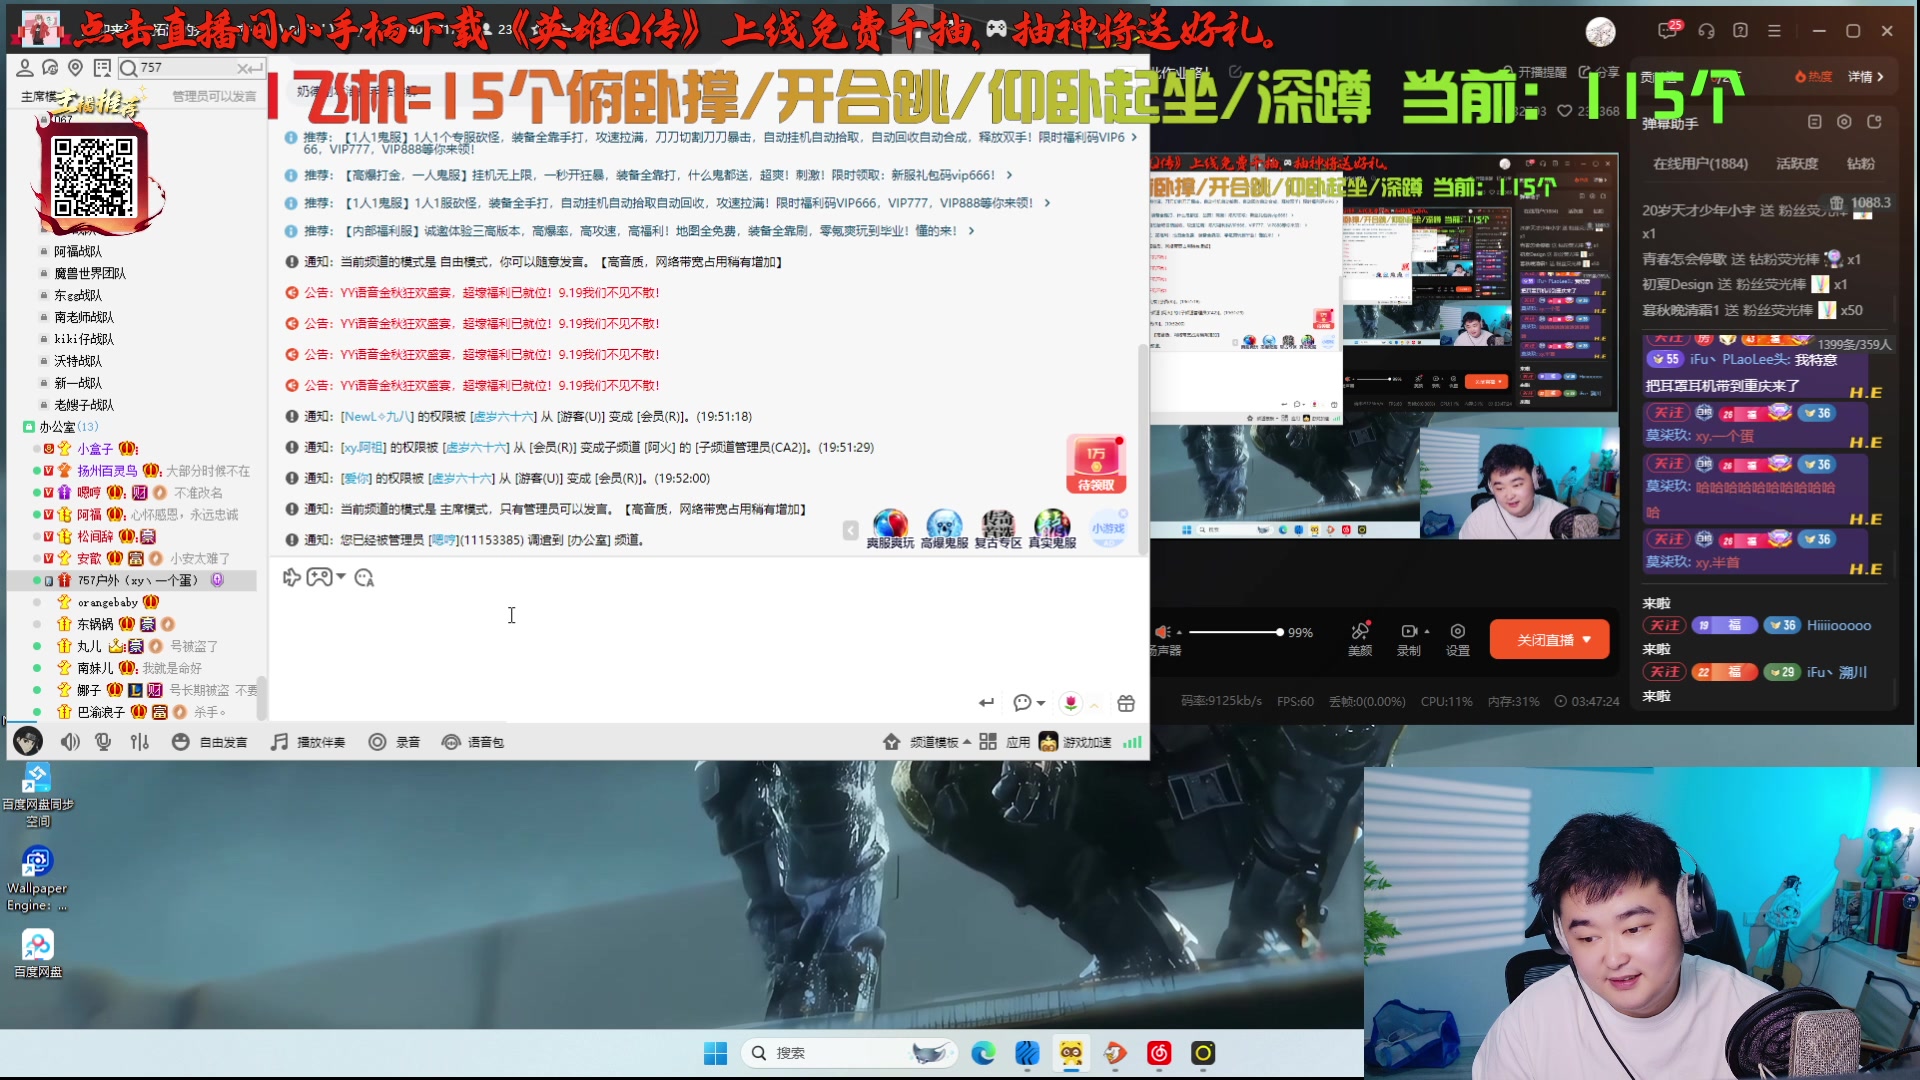The height and width of the screenshot is (1080, 1920).
Task: Open the hamburger menu in streaming app
Action: pyautogui.click(x=1774, y=31)
